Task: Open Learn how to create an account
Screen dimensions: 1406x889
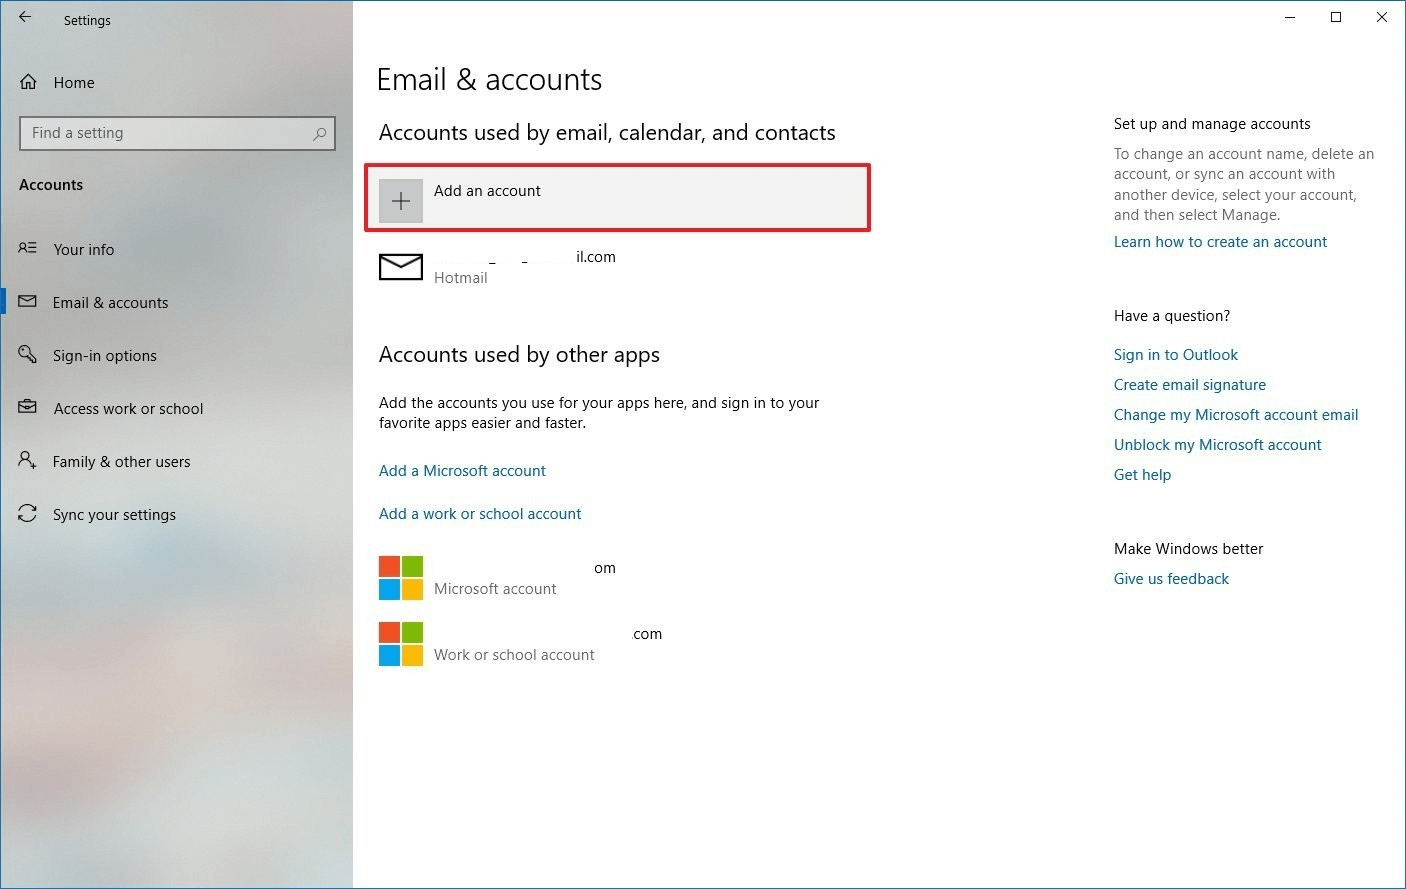Action: pyautogui.click(x=1220, y=241)
